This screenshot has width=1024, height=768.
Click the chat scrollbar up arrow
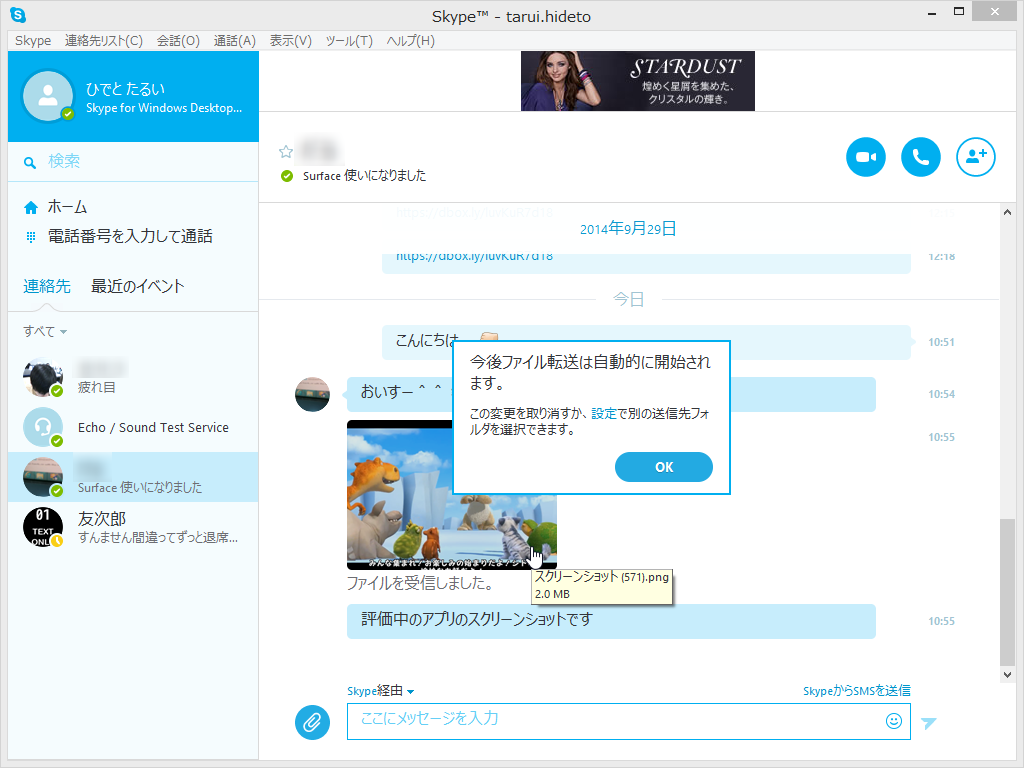pos(1007,212)
